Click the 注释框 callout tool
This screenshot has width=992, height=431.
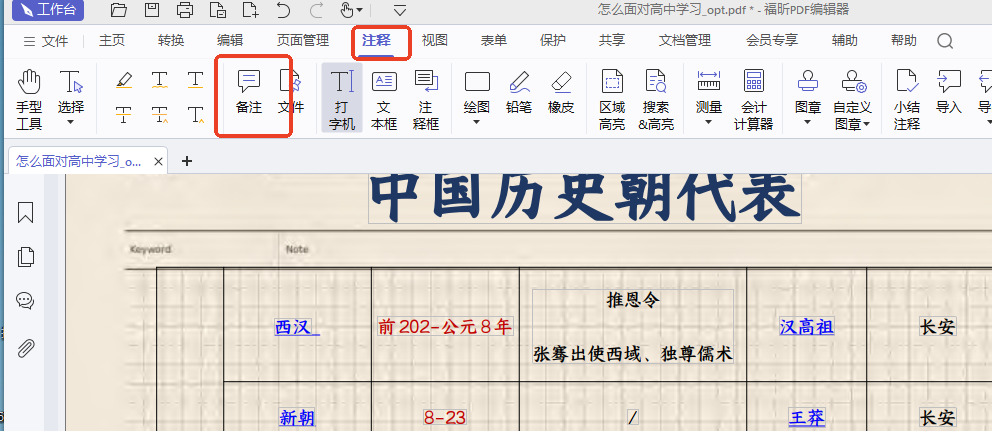426,99
